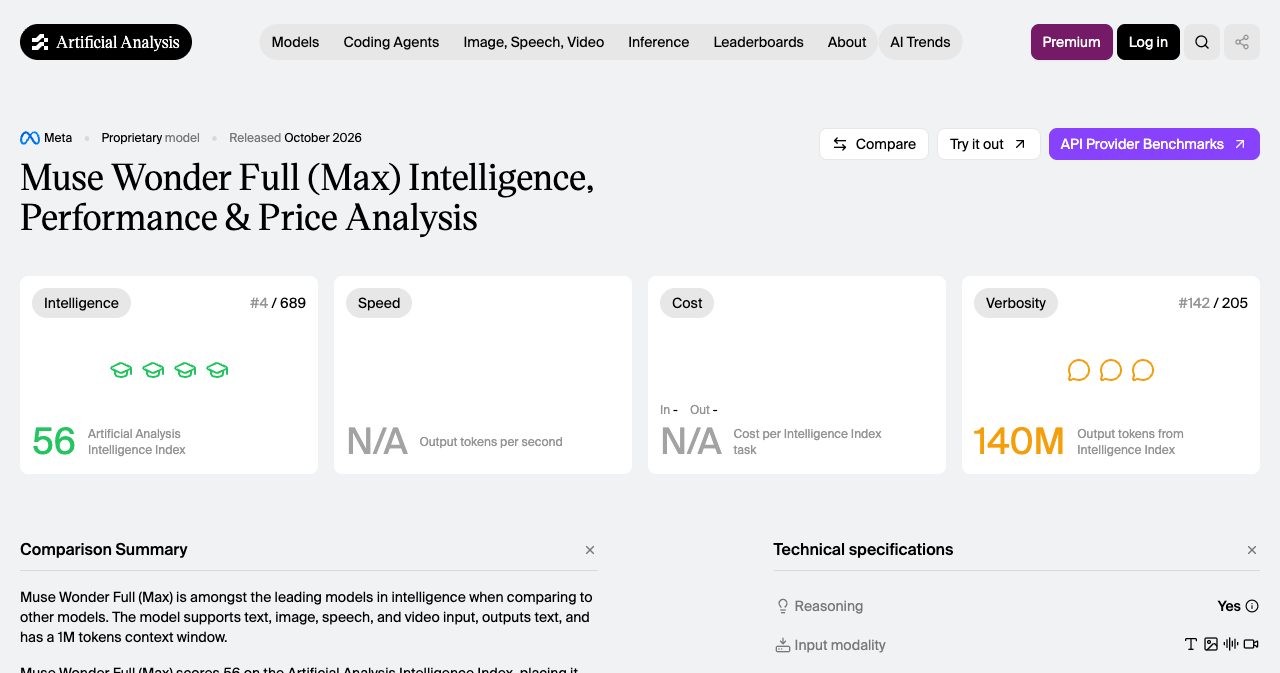This screenshot has width=1280, height=673.
Task: Click the 'Cost per Intelligence Index task' label
Action: point(808,442)
